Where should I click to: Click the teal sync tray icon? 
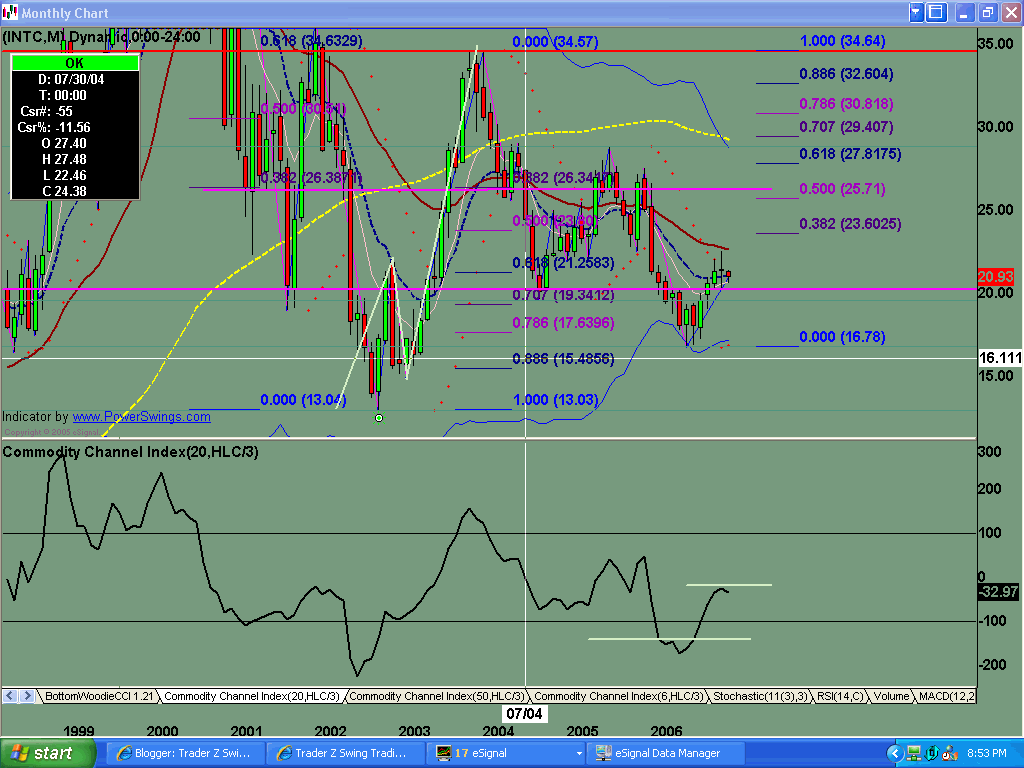tap(932, 754)
